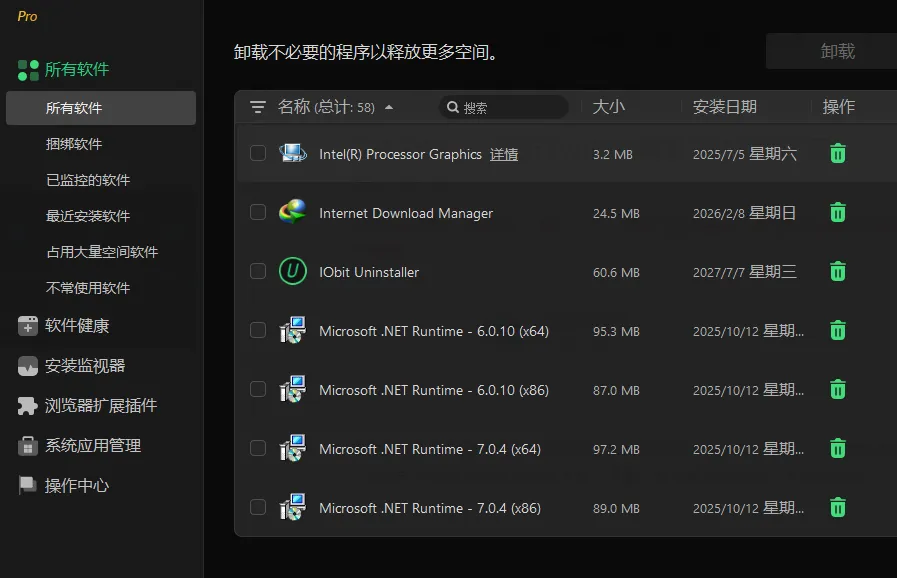
Task: Open the 已监控的软件 monitored software item
Action: tap(88, 180)
